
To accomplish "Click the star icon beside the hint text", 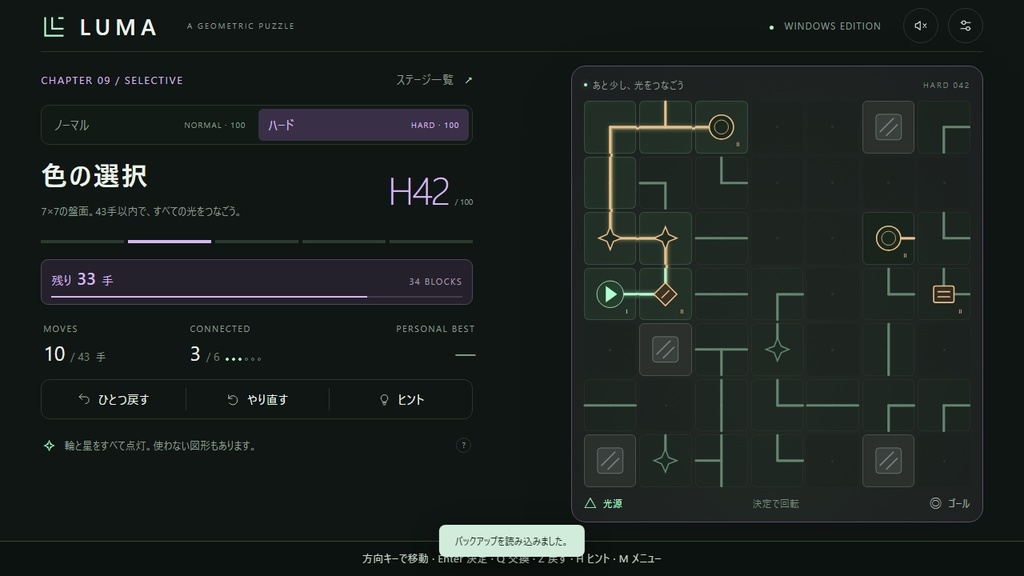I will 49,445.
